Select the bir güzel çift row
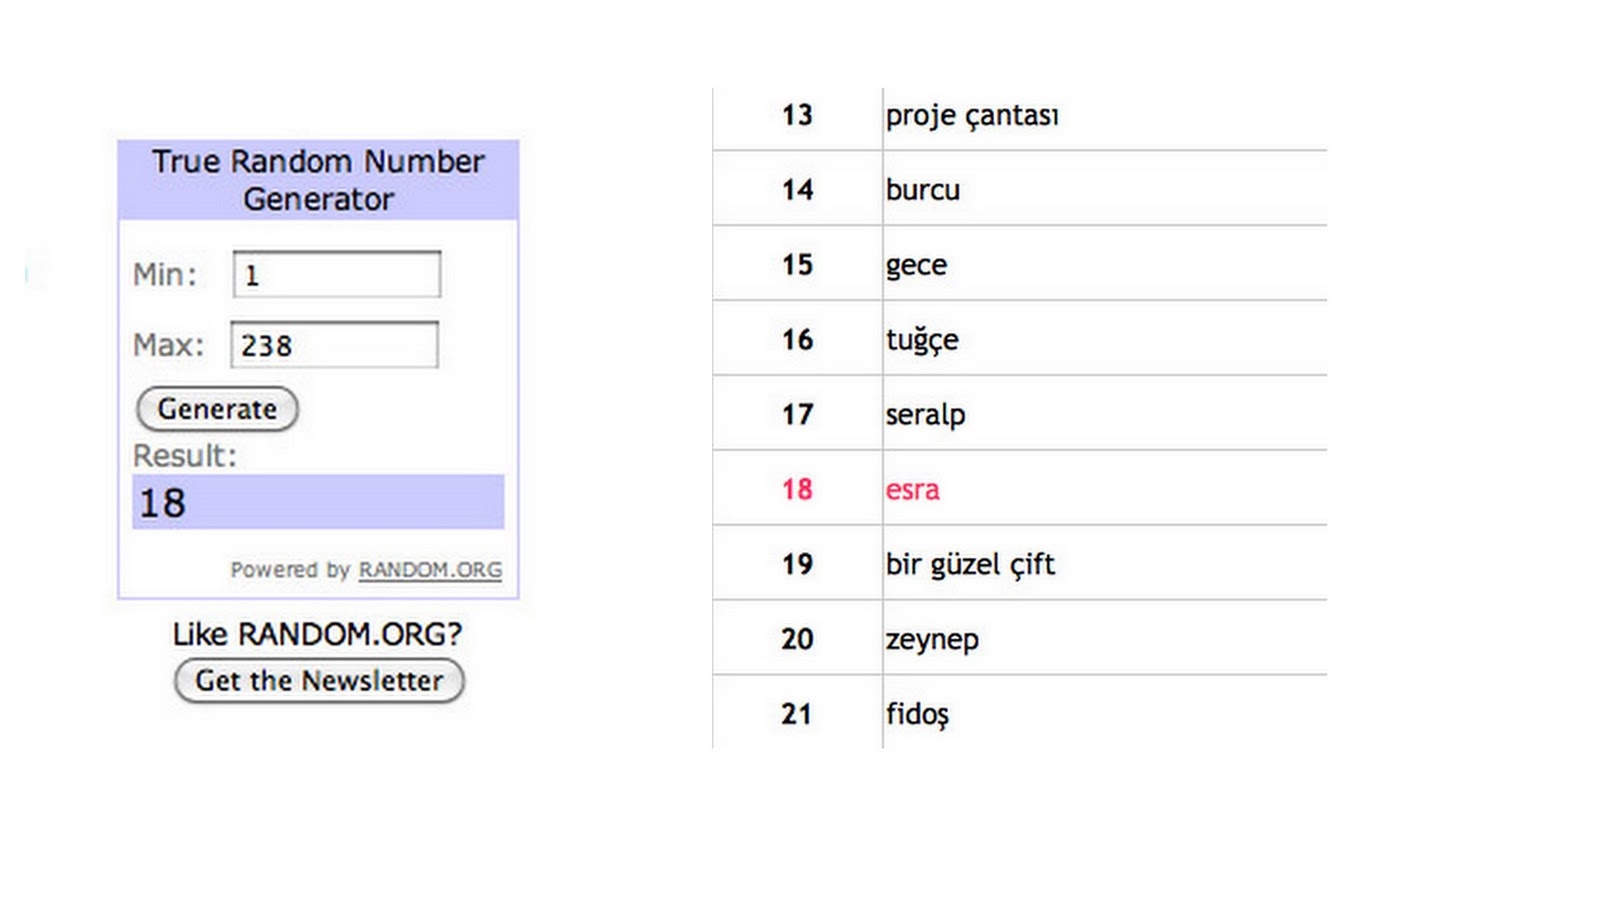Image resolution: width=1600 pixels, height=903 pixels. click(x=1020, y=564)
